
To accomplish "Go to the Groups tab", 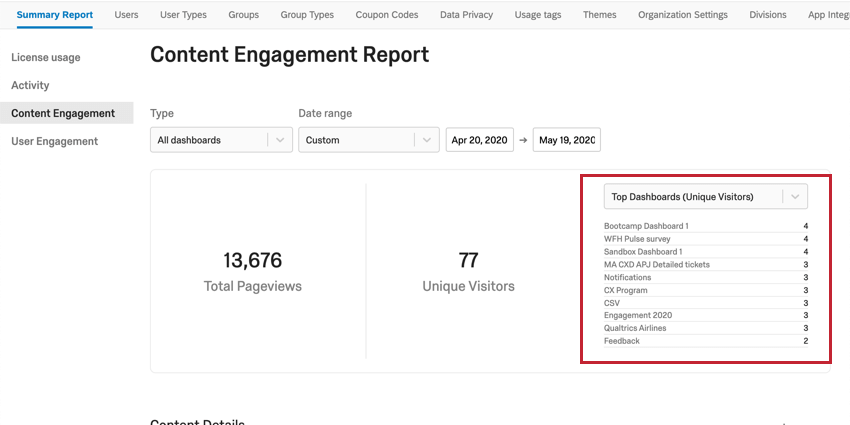I will (x=243, y=15).
